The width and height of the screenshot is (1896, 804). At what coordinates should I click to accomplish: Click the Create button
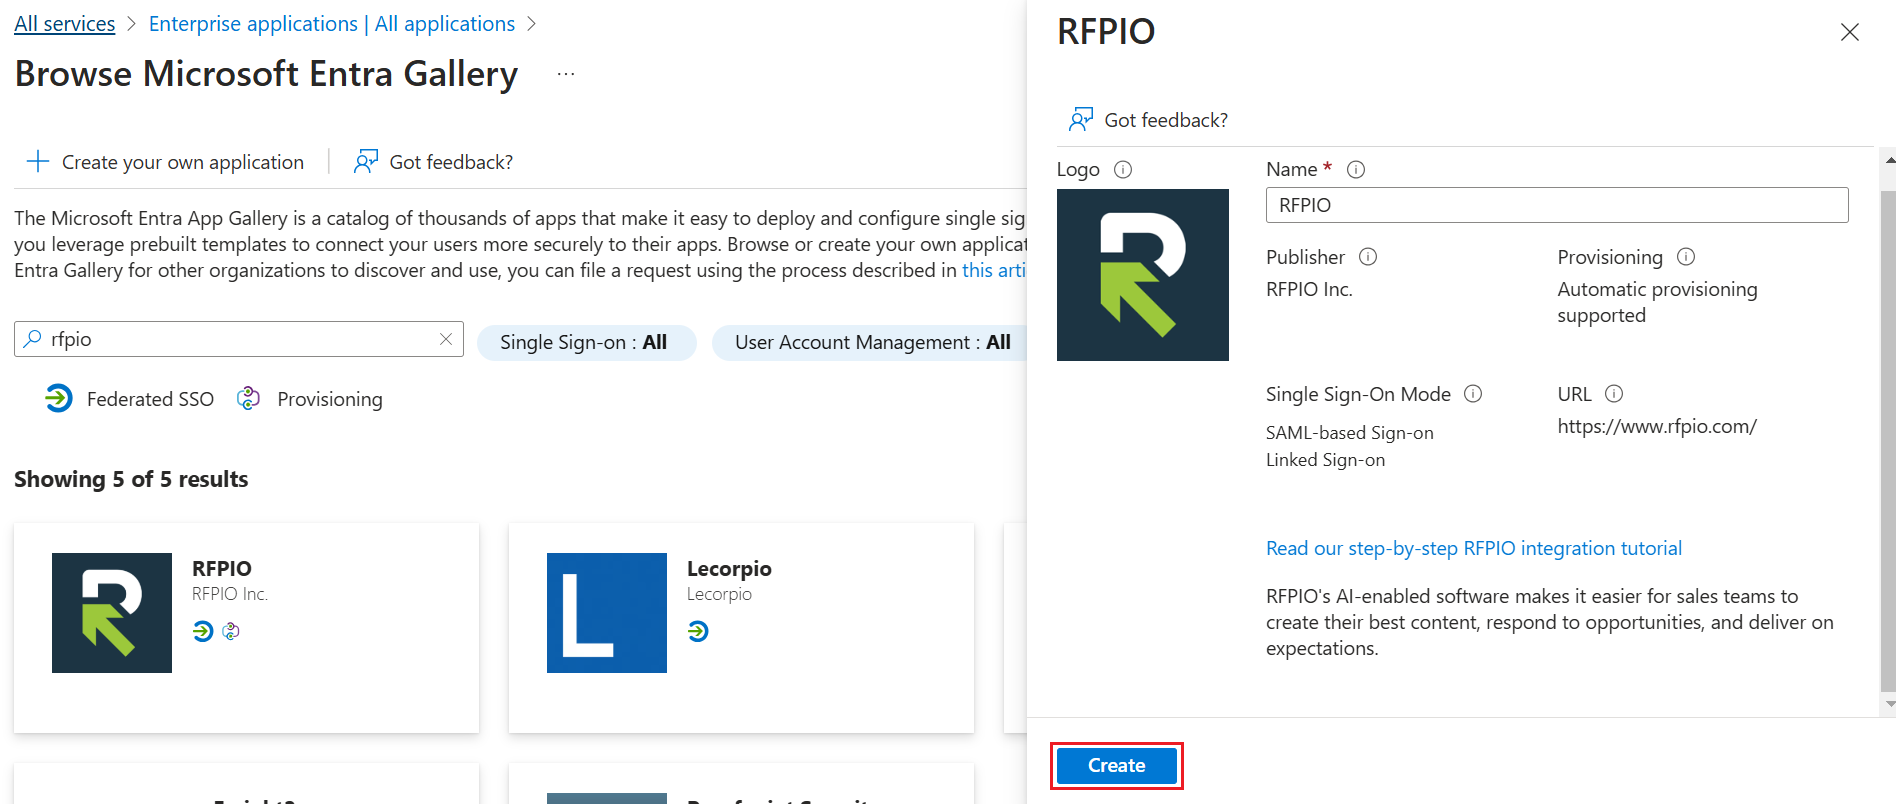pyautogui.click(x=1117, y=765)
